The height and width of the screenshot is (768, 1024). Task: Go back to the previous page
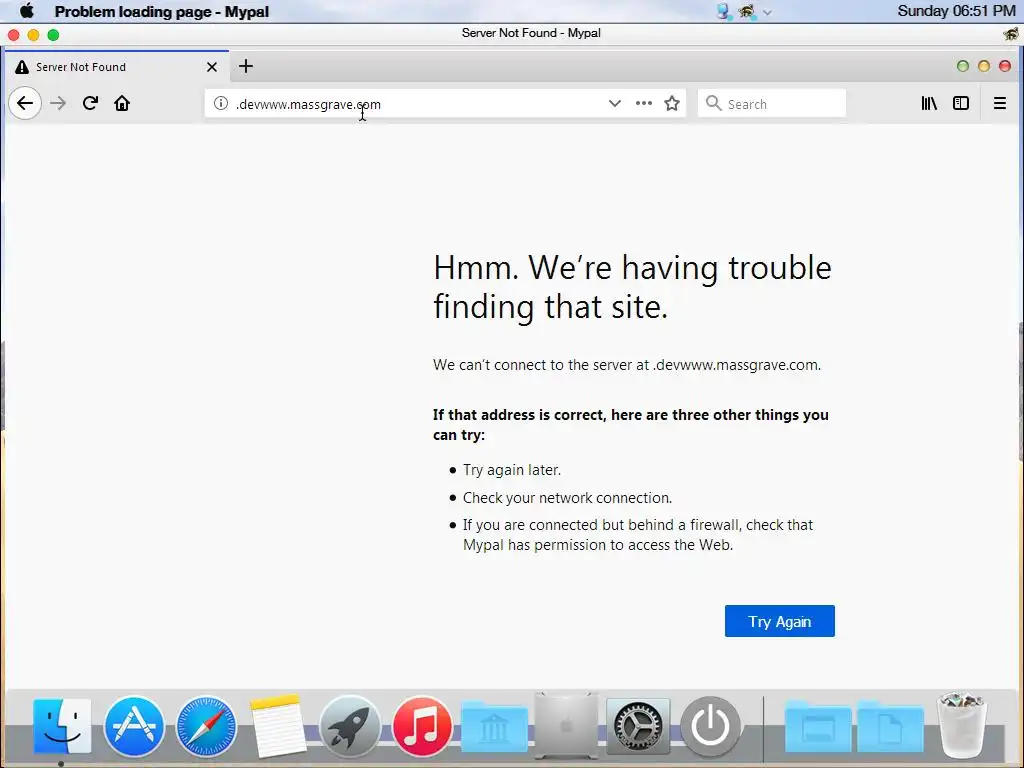point(25,103)
